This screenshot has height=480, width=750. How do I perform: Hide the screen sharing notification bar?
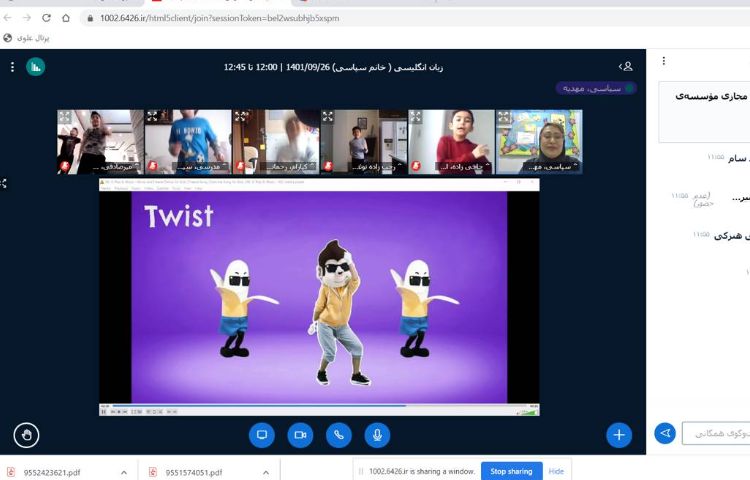[556, 471]
